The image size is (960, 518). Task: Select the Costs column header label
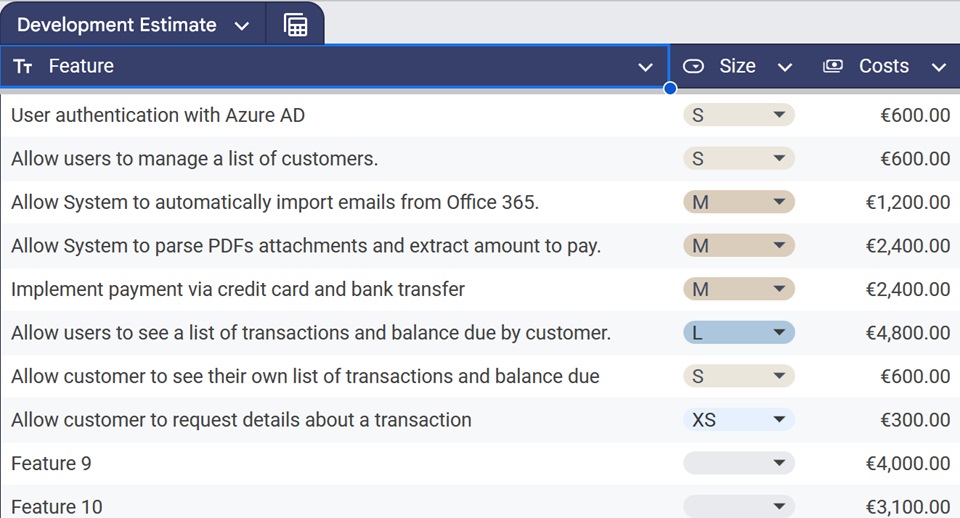pyautogui.click(x=883, y=67)
